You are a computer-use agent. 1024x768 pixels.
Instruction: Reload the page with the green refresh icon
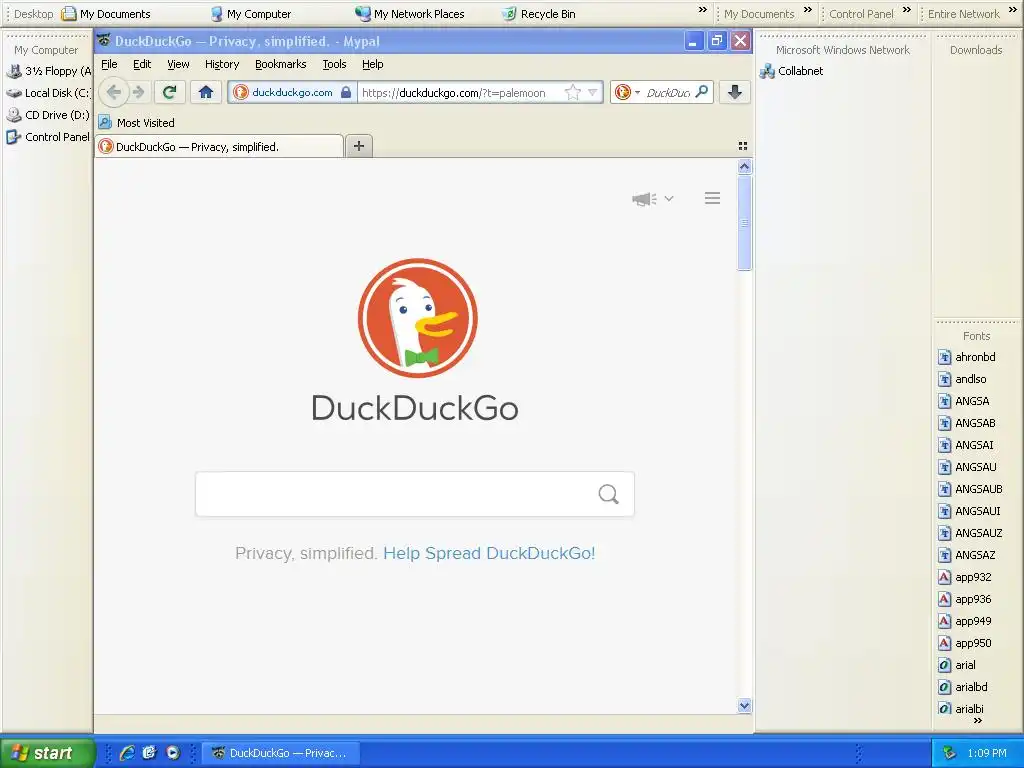coord(169,92)
